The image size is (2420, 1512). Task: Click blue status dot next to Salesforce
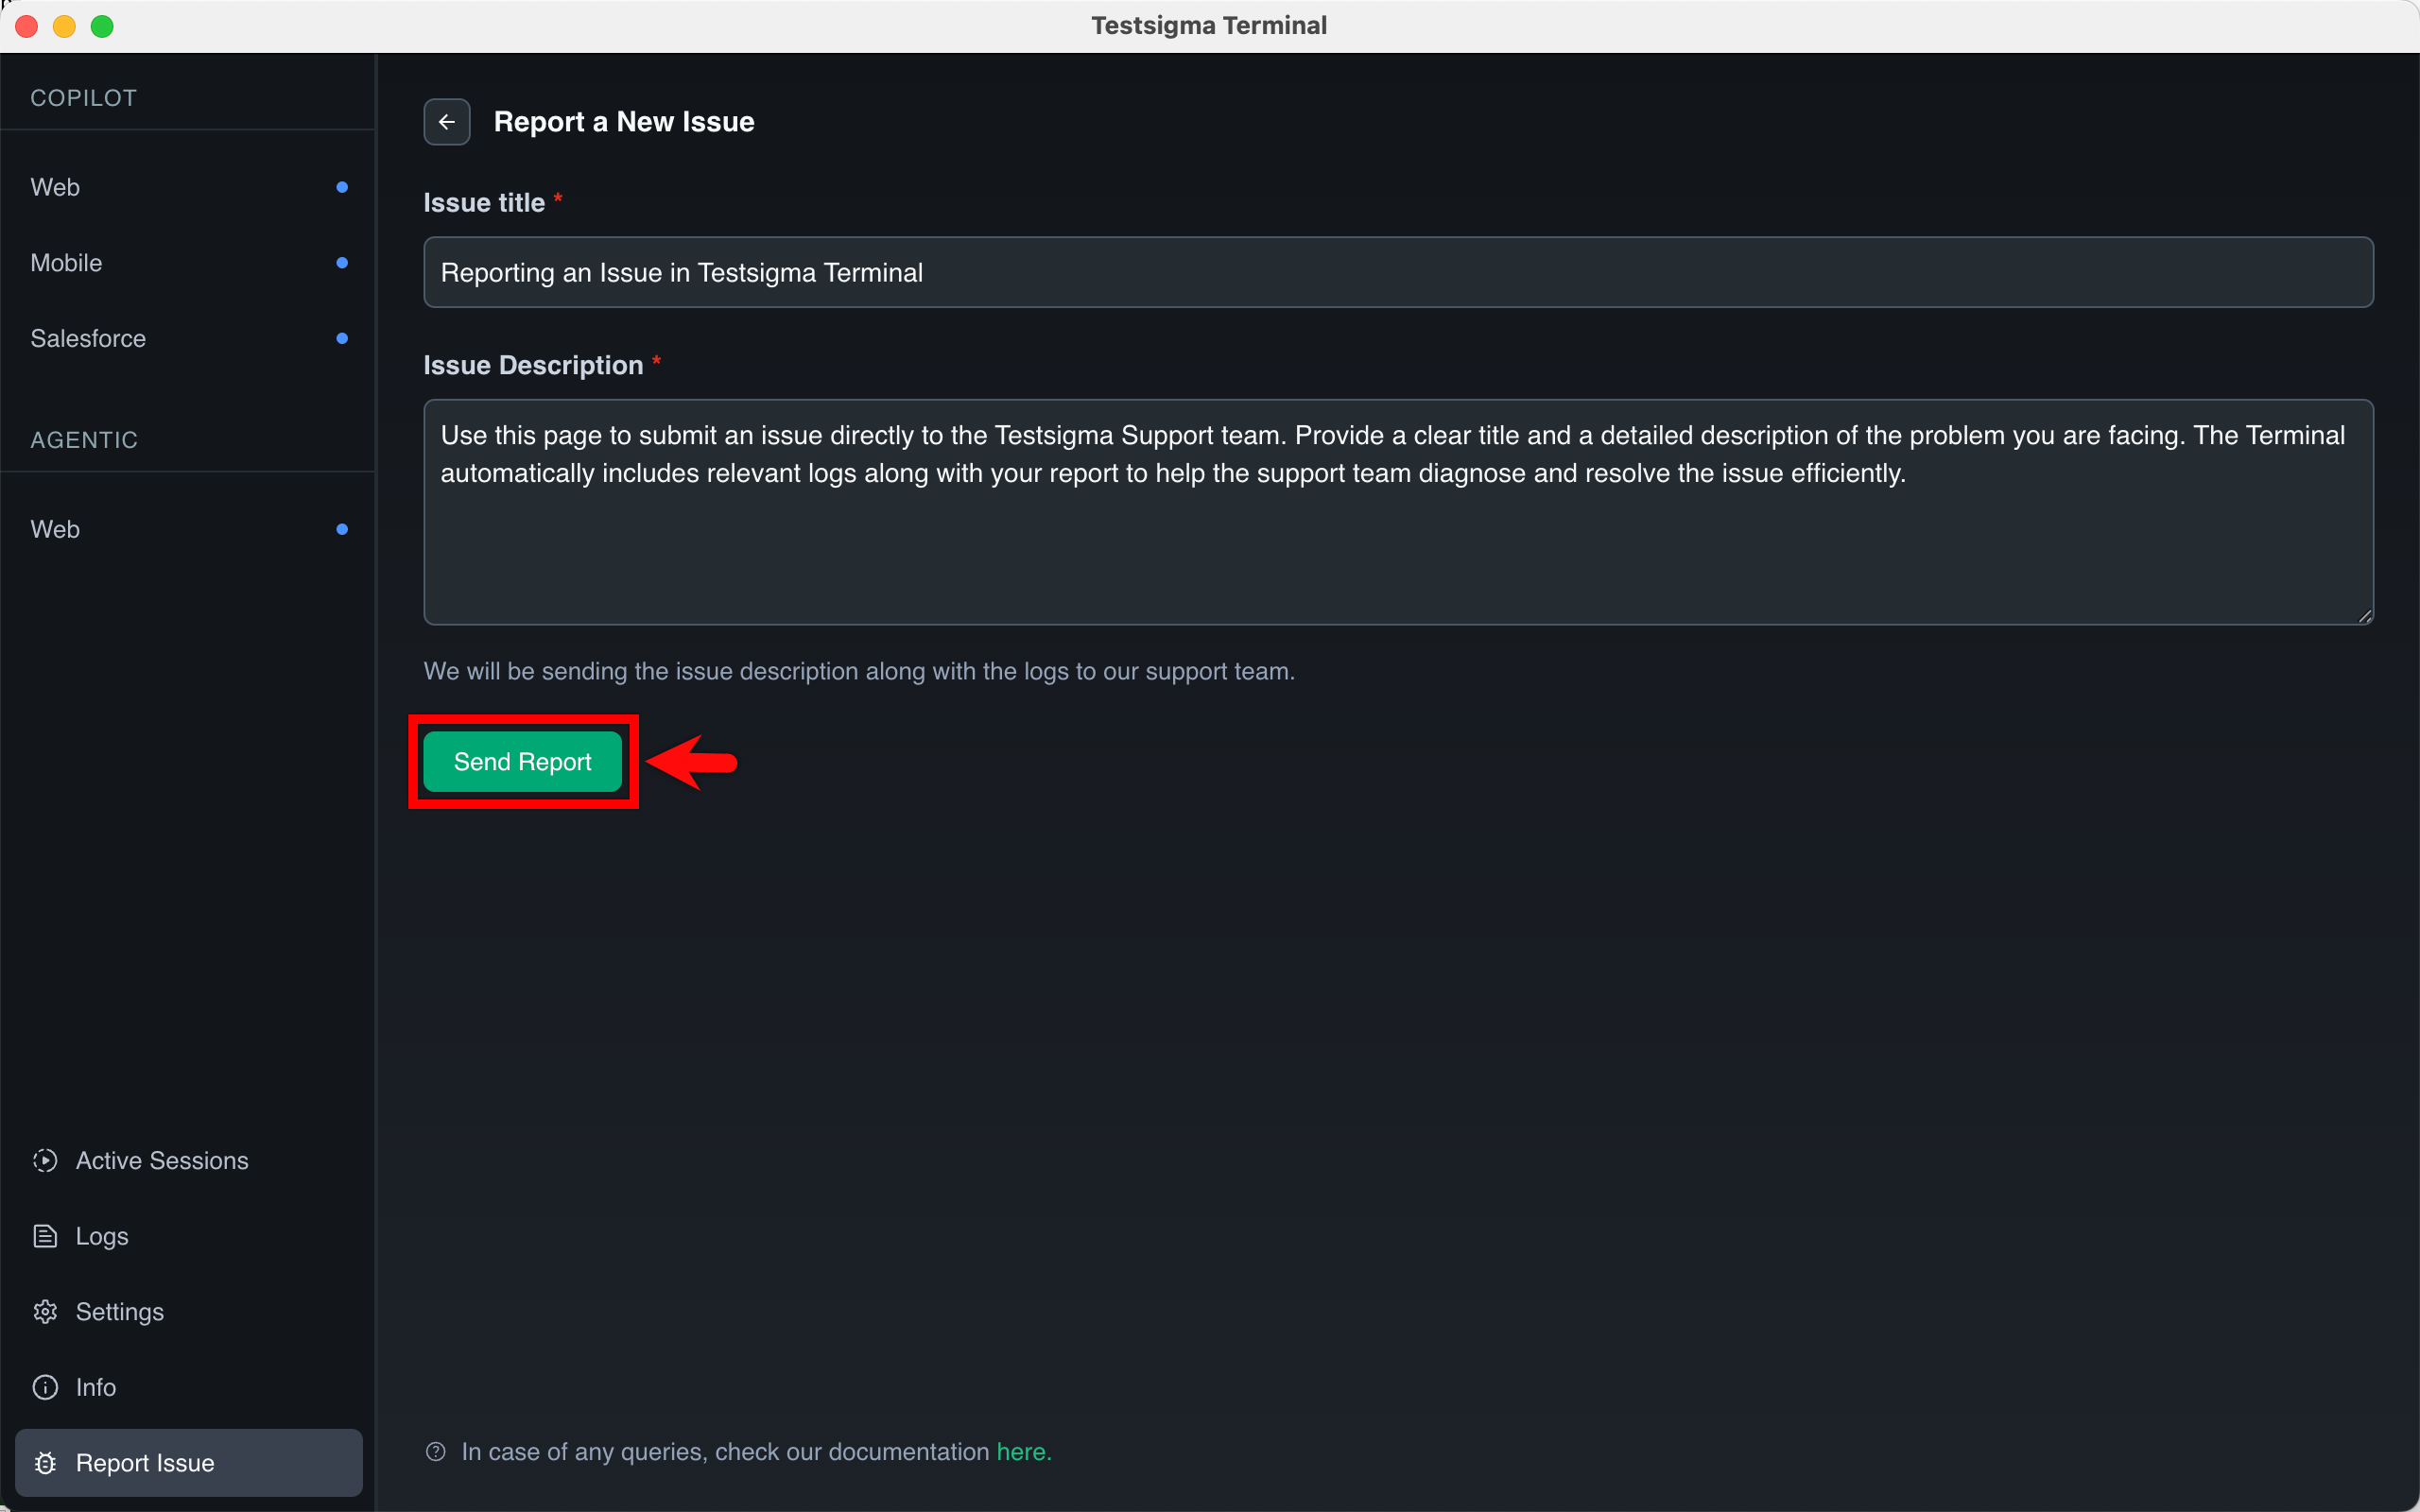[342, 338]
